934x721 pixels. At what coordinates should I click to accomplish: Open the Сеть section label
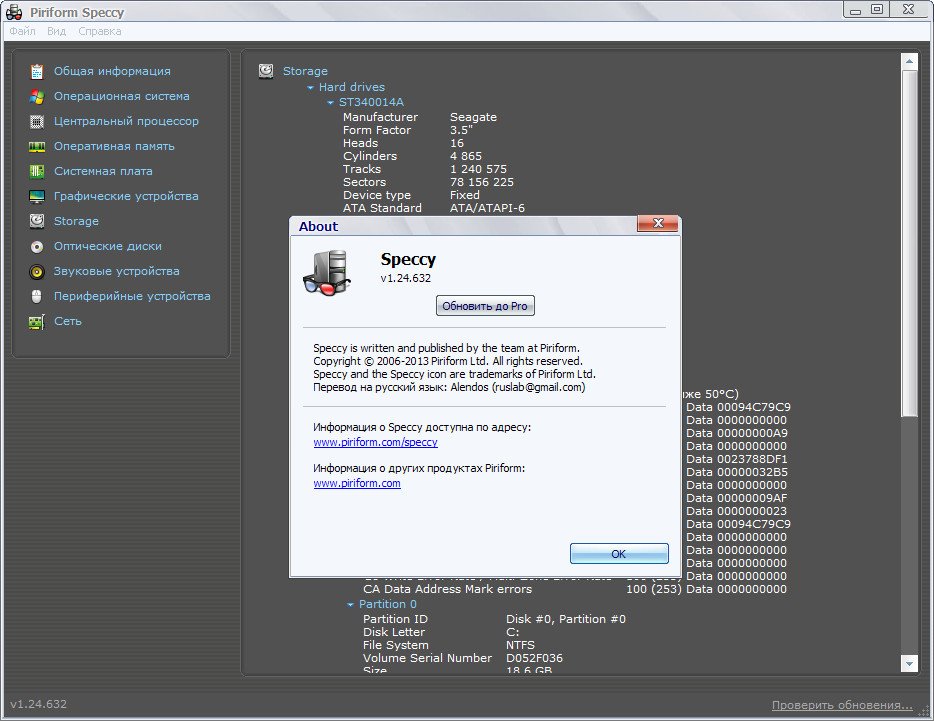pos(68,321)
